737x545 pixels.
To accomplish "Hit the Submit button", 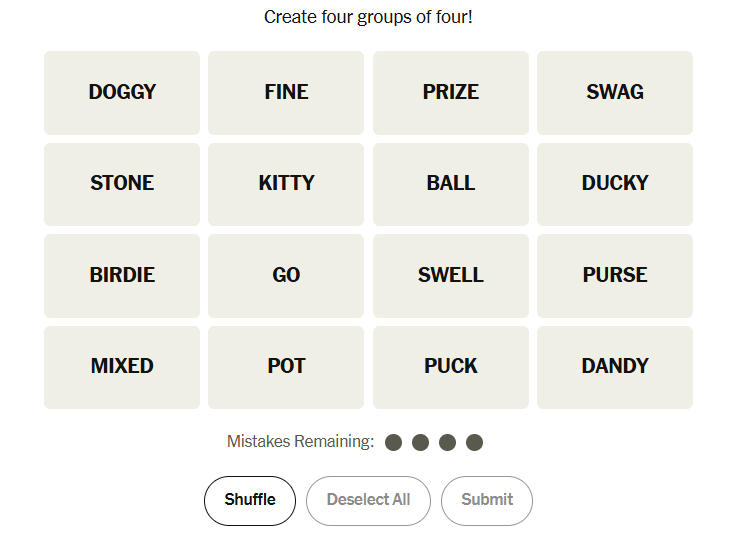I will [x=487, y=500].
